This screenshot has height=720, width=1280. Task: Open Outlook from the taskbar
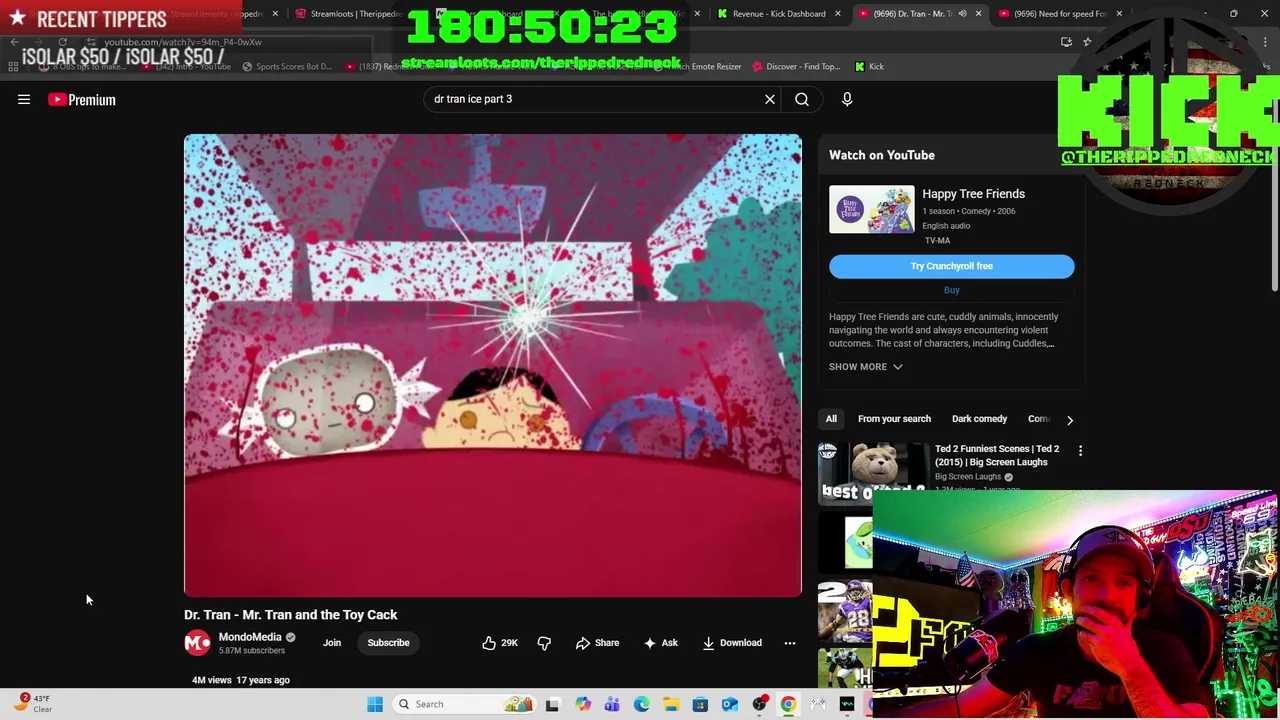730,704
